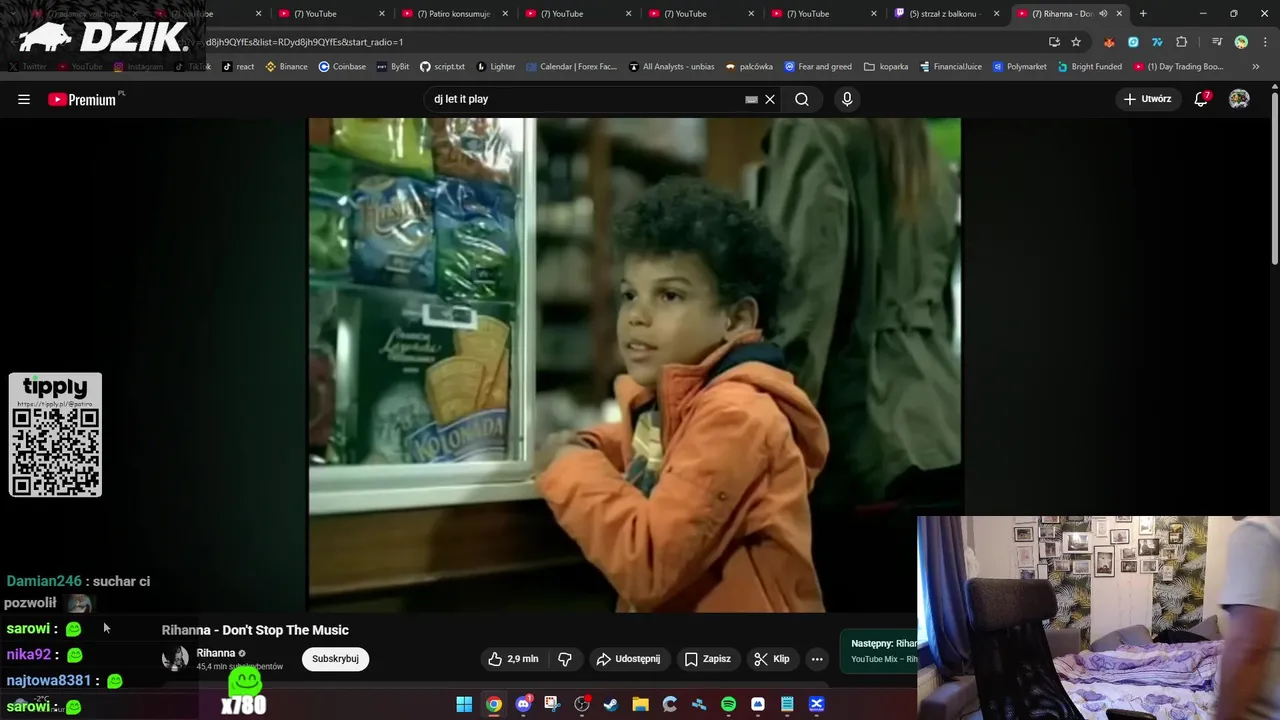This screenshot has width=1280, height=720.
Task: Open Chrome extensions puzzle icon
Action: click(1181, 42)
